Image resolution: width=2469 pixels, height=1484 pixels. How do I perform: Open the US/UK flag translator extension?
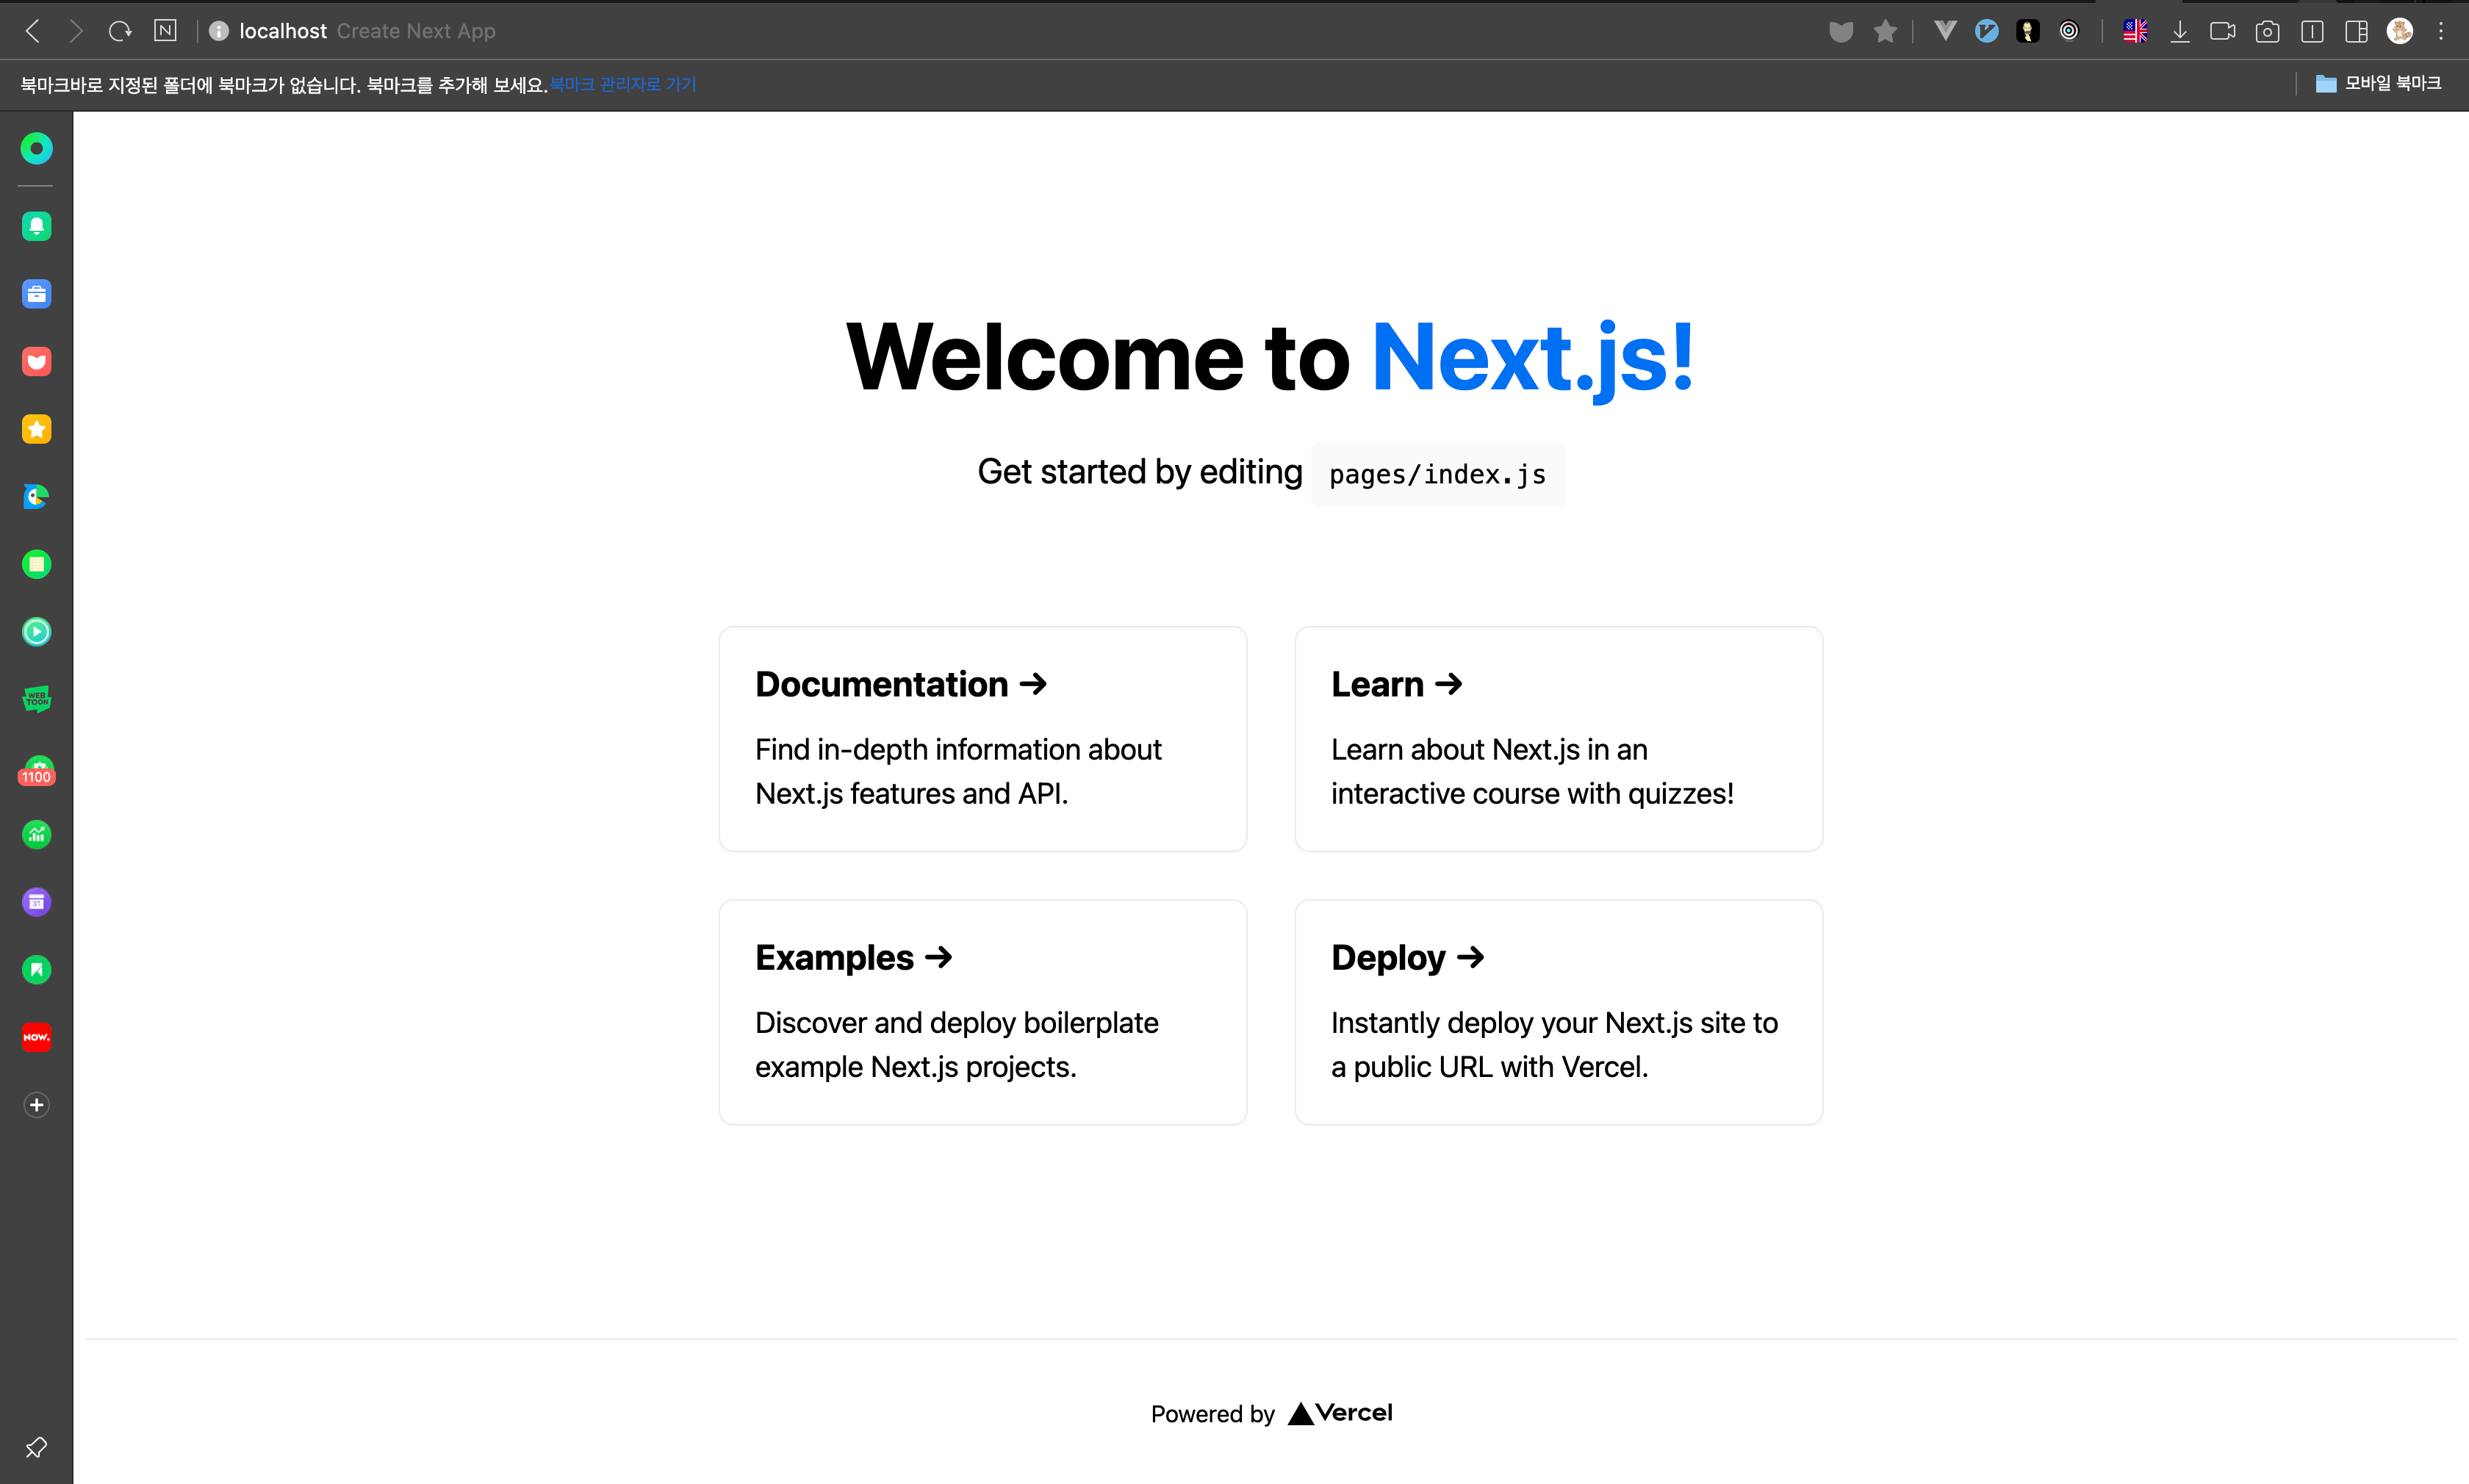[x=2135, y=32]
